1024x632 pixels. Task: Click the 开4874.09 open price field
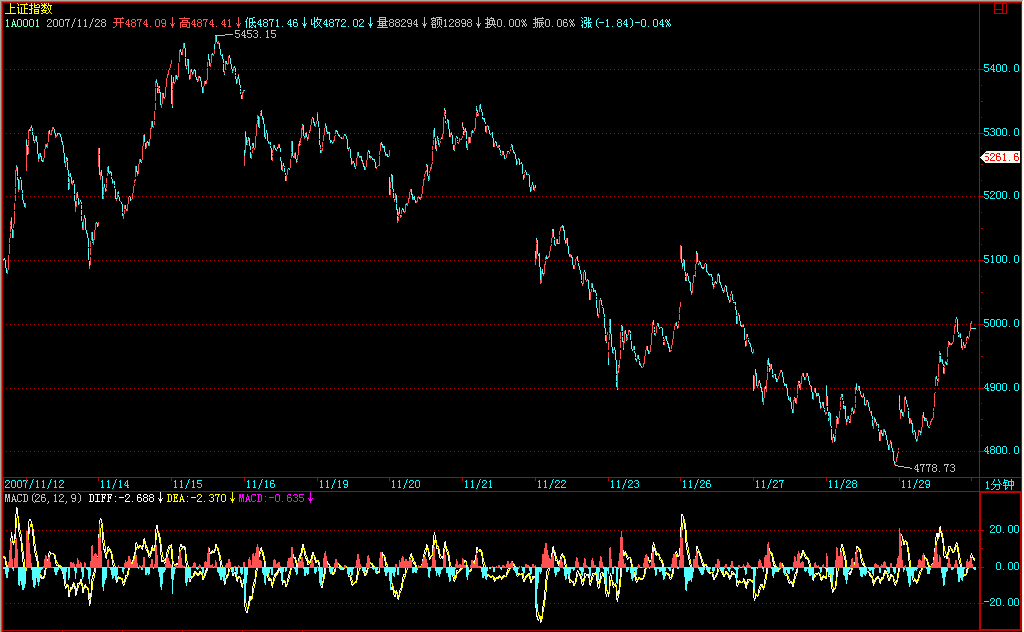139,22
